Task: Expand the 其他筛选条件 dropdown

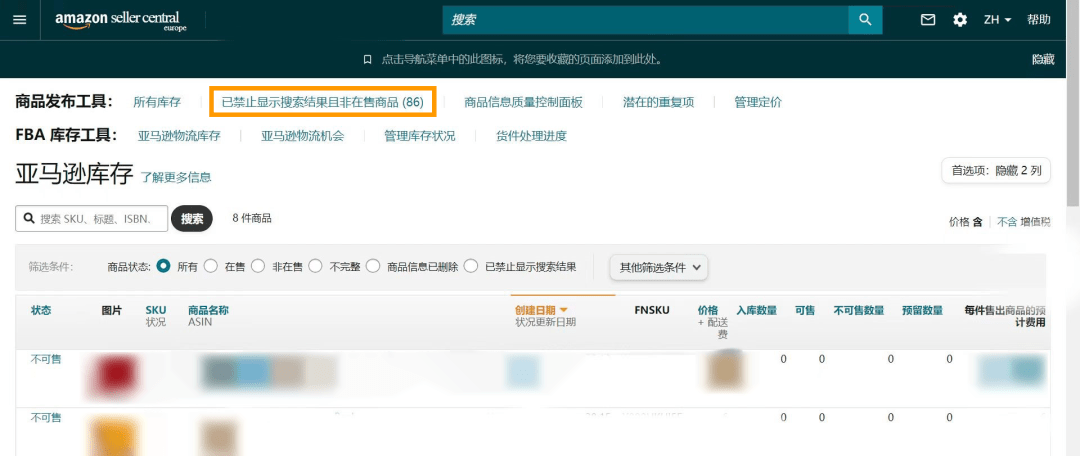Action: point(659,267)
